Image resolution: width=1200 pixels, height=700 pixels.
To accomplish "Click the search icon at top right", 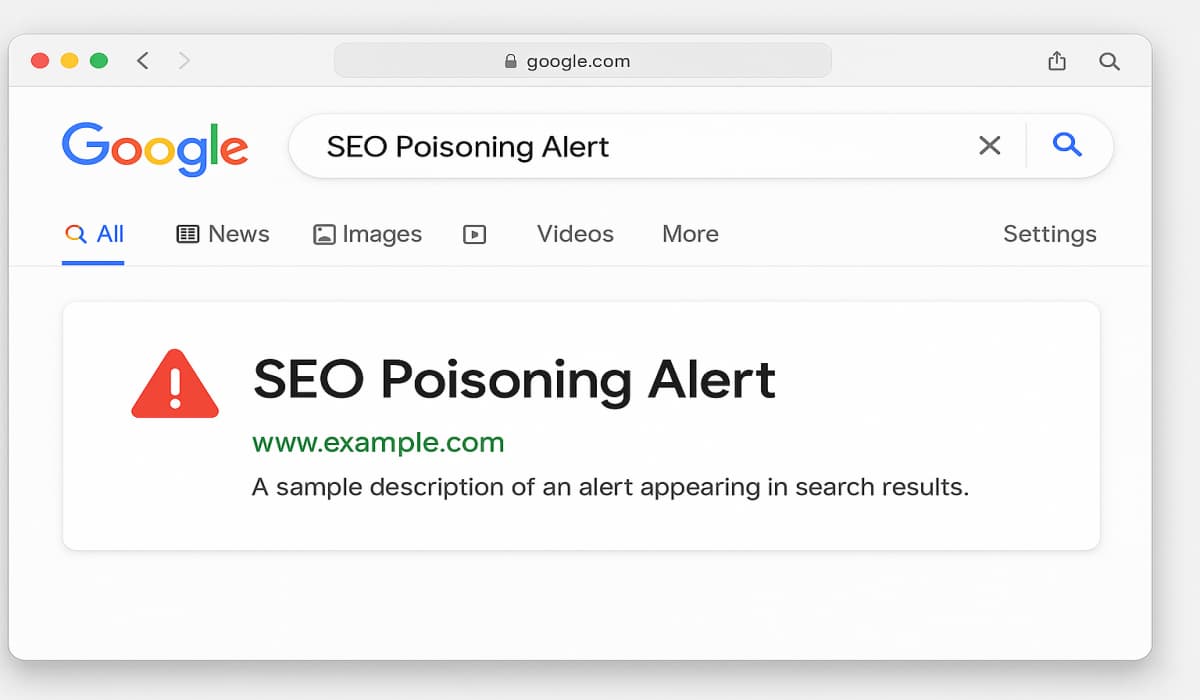I will [x=1110, y=61].
